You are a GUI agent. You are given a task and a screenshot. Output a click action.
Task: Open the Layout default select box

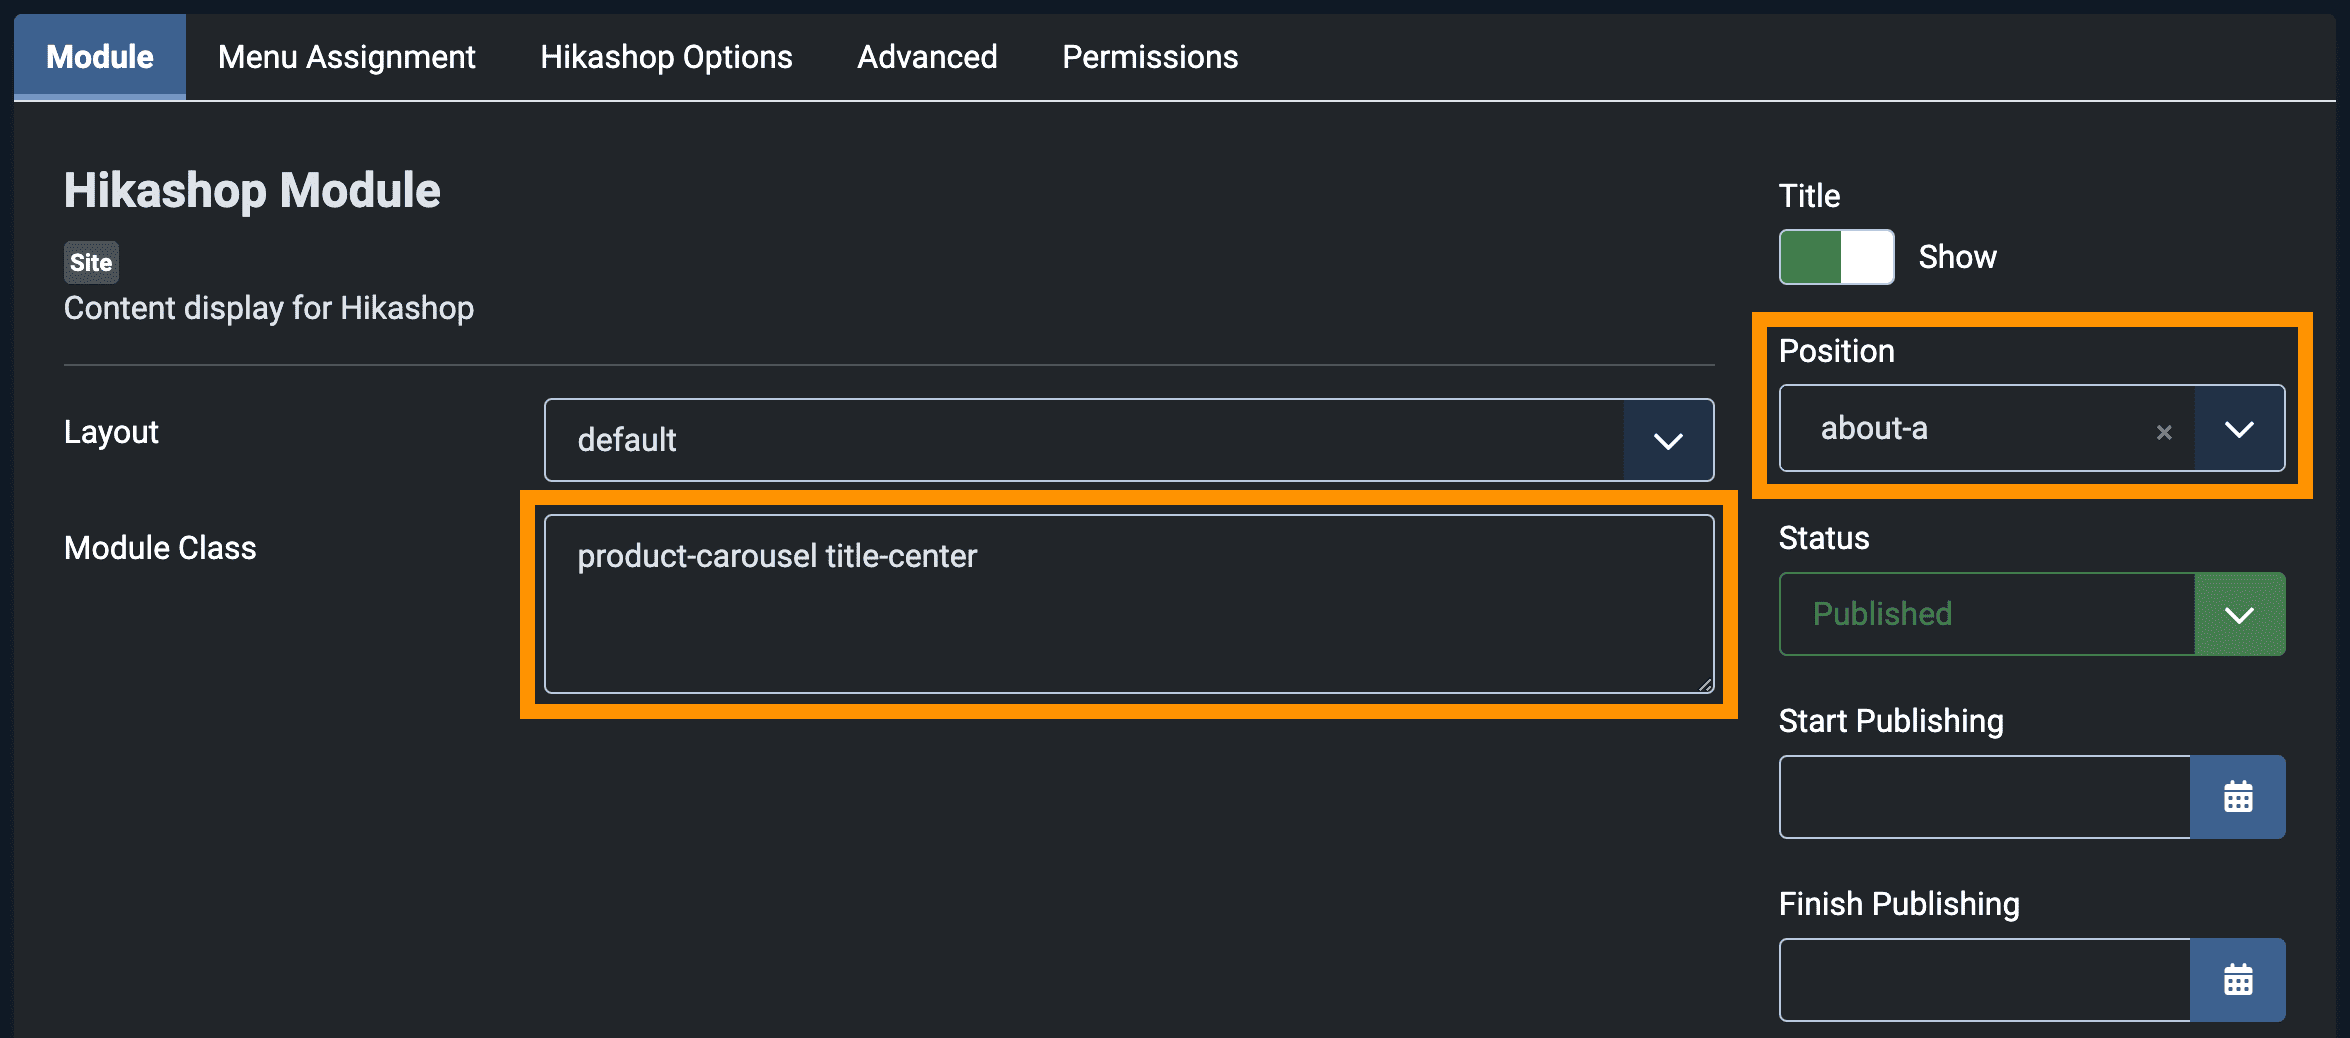pos(1129,440)
